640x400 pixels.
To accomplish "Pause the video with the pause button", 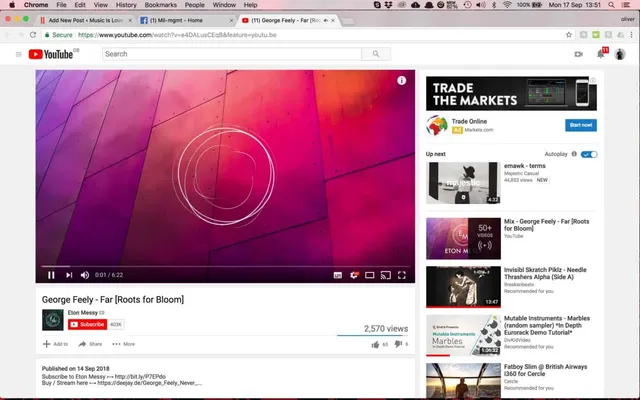I will (x=51, y=275).
